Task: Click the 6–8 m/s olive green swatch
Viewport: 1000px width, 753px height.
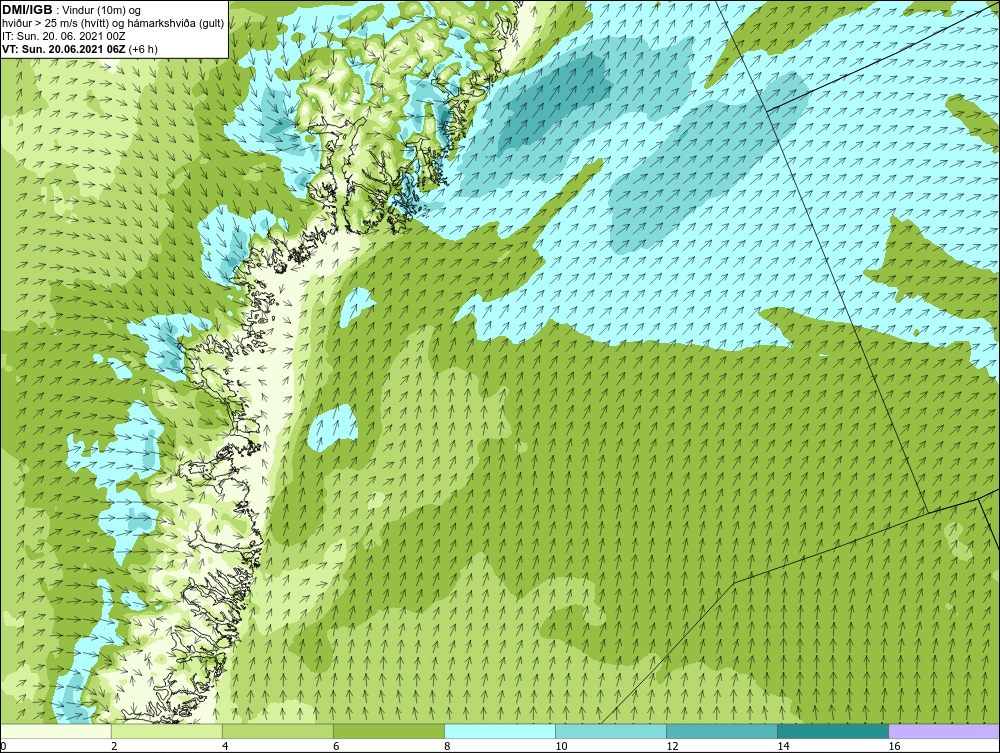Action: [388, 731]
